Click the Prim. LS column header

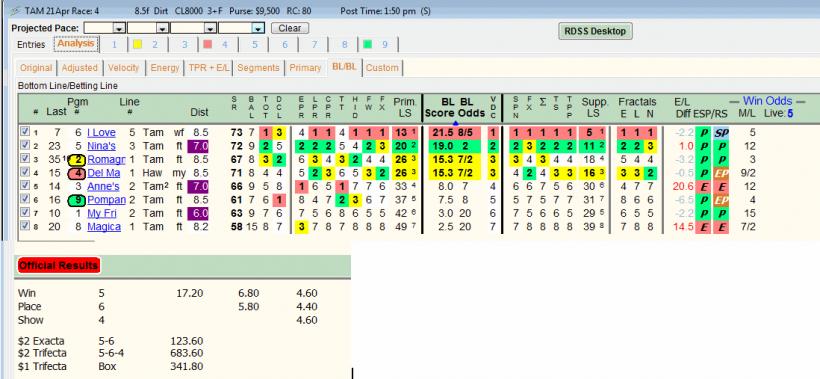(x=405, y=107)
